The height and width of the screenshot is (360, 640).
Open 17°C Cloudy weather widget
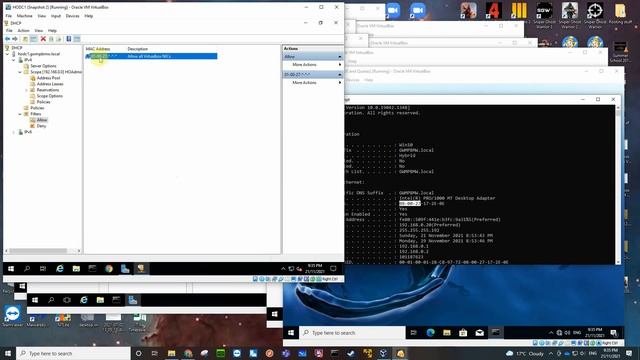pyautogui.click(x=525, y=353)
